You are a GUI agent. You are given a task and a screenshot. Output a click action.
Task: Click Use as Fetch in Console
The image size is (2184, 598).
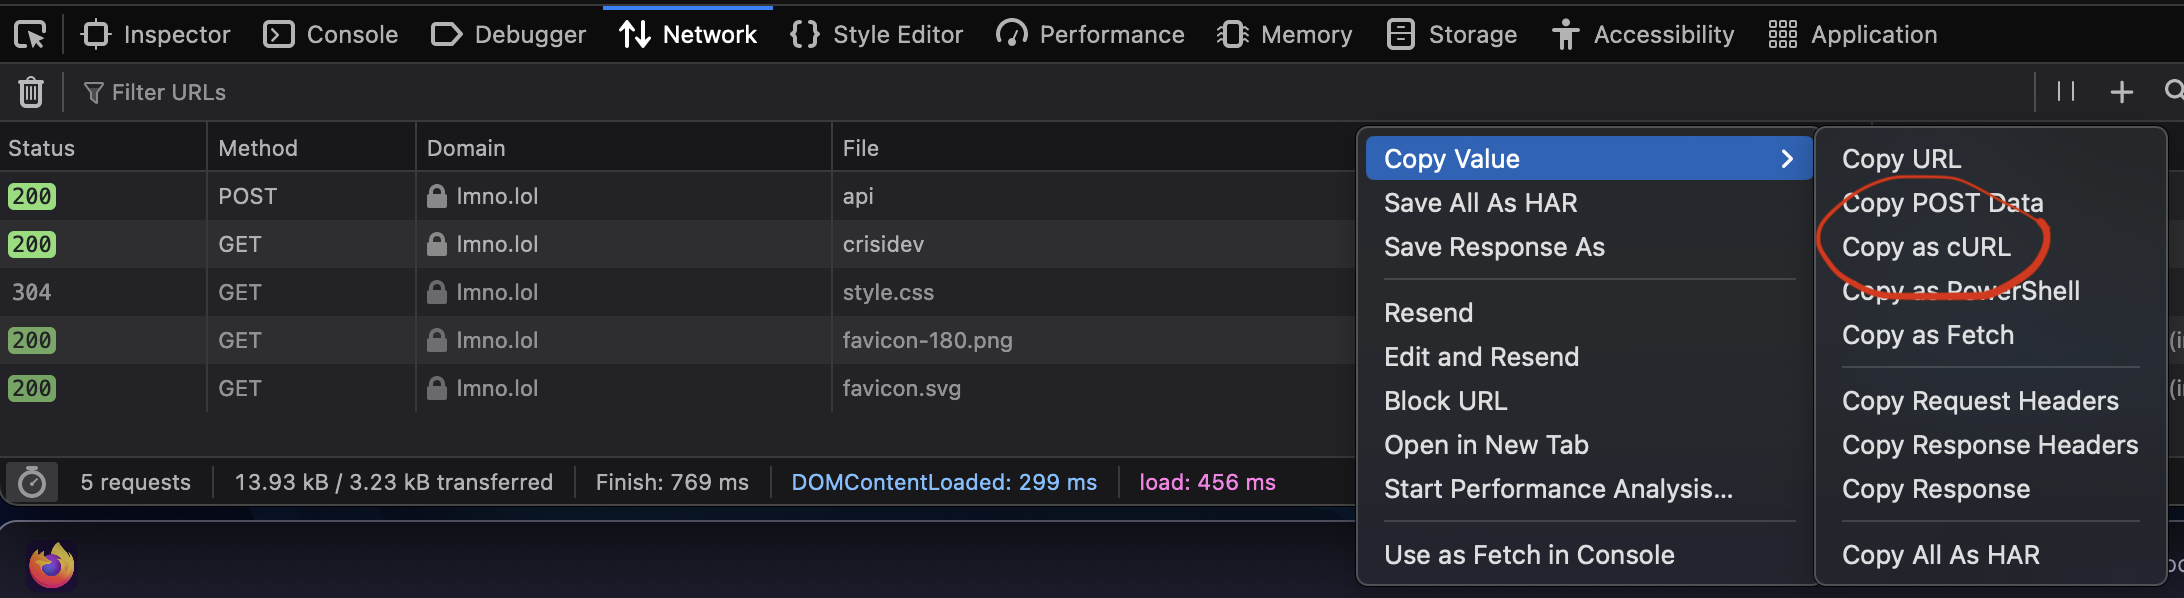pos(1529,555)
